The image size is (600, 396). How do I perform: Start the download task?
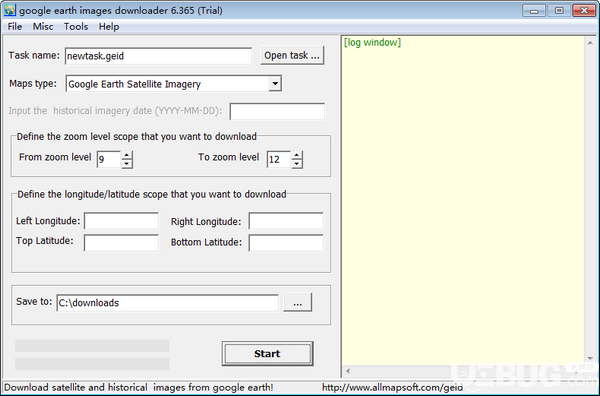pyautogui.click(x=267, y=354)
